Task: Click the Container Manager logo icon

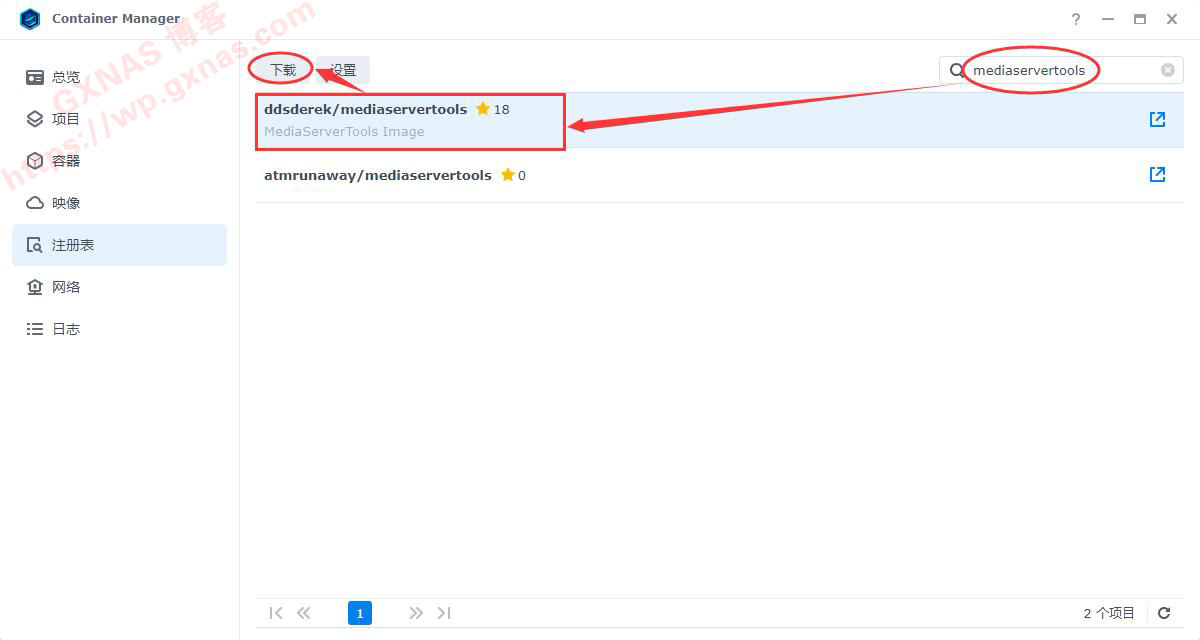Action: pyautogui.click(x=30, y=19)
